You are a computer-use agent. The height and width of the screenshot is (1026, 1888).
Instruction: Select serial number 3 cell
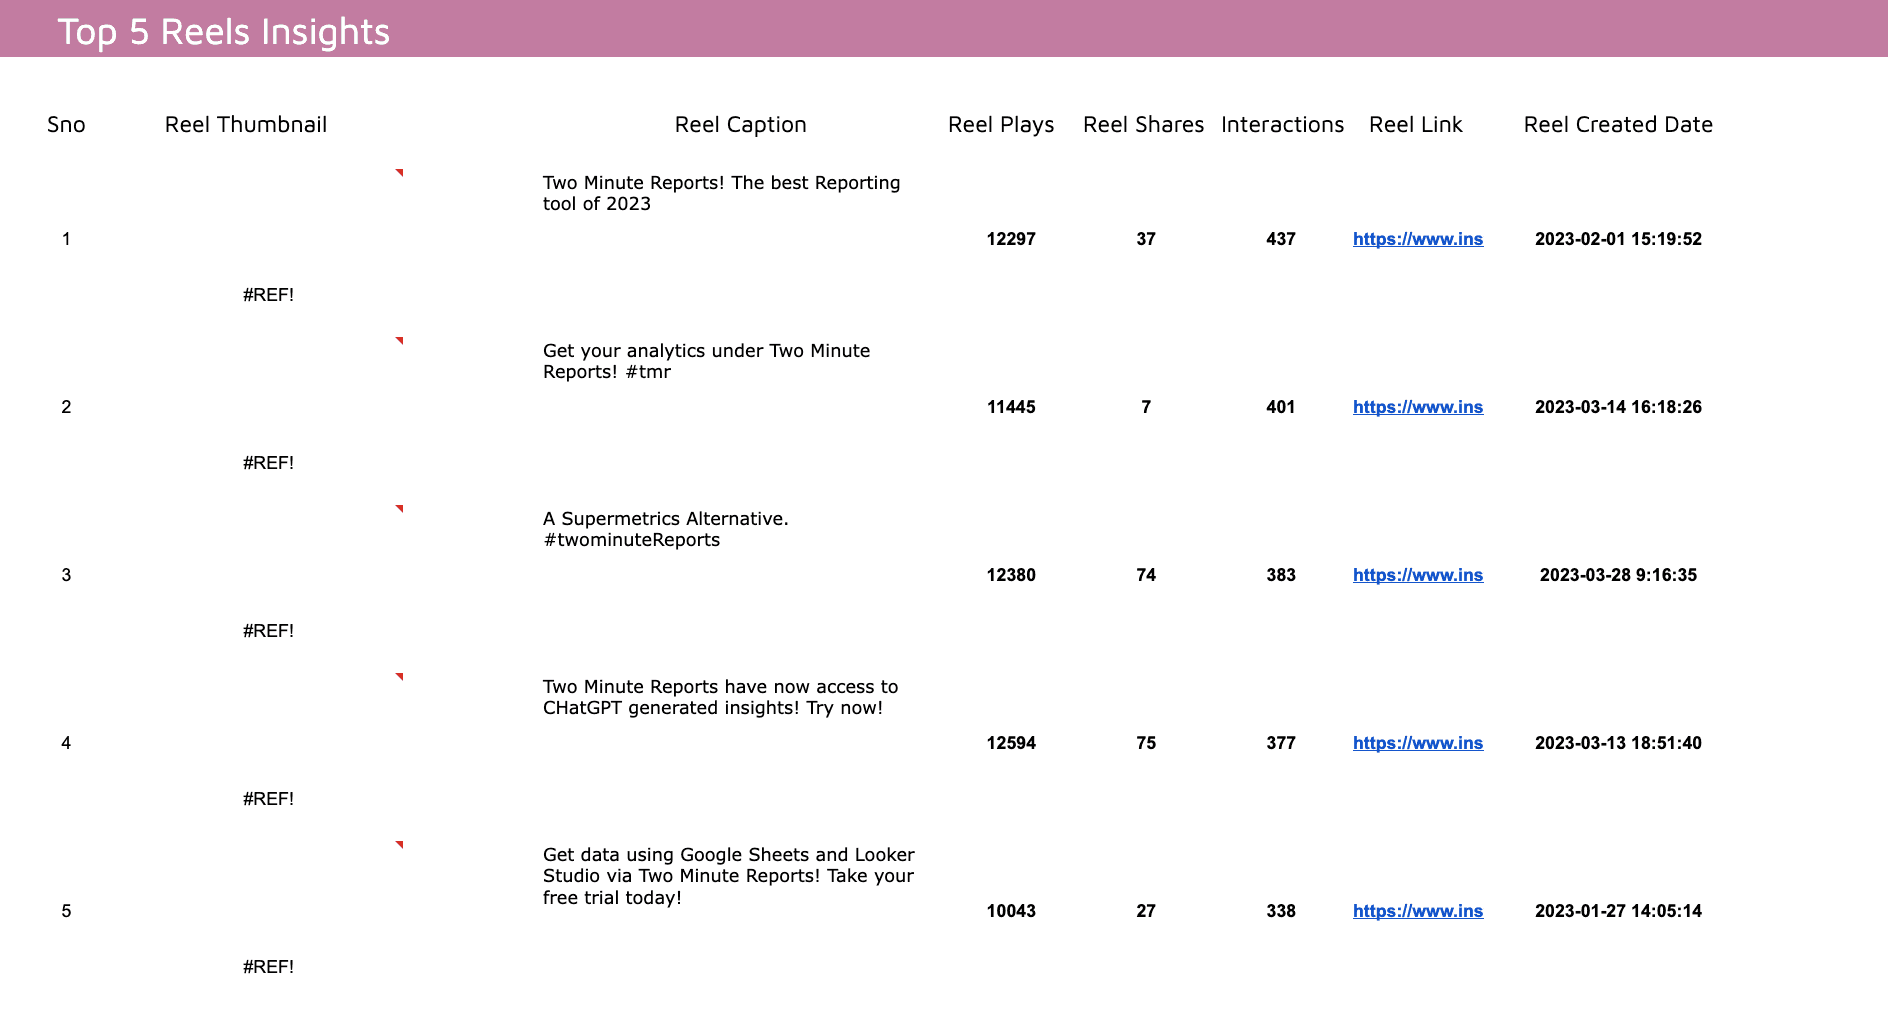[66, 575]
